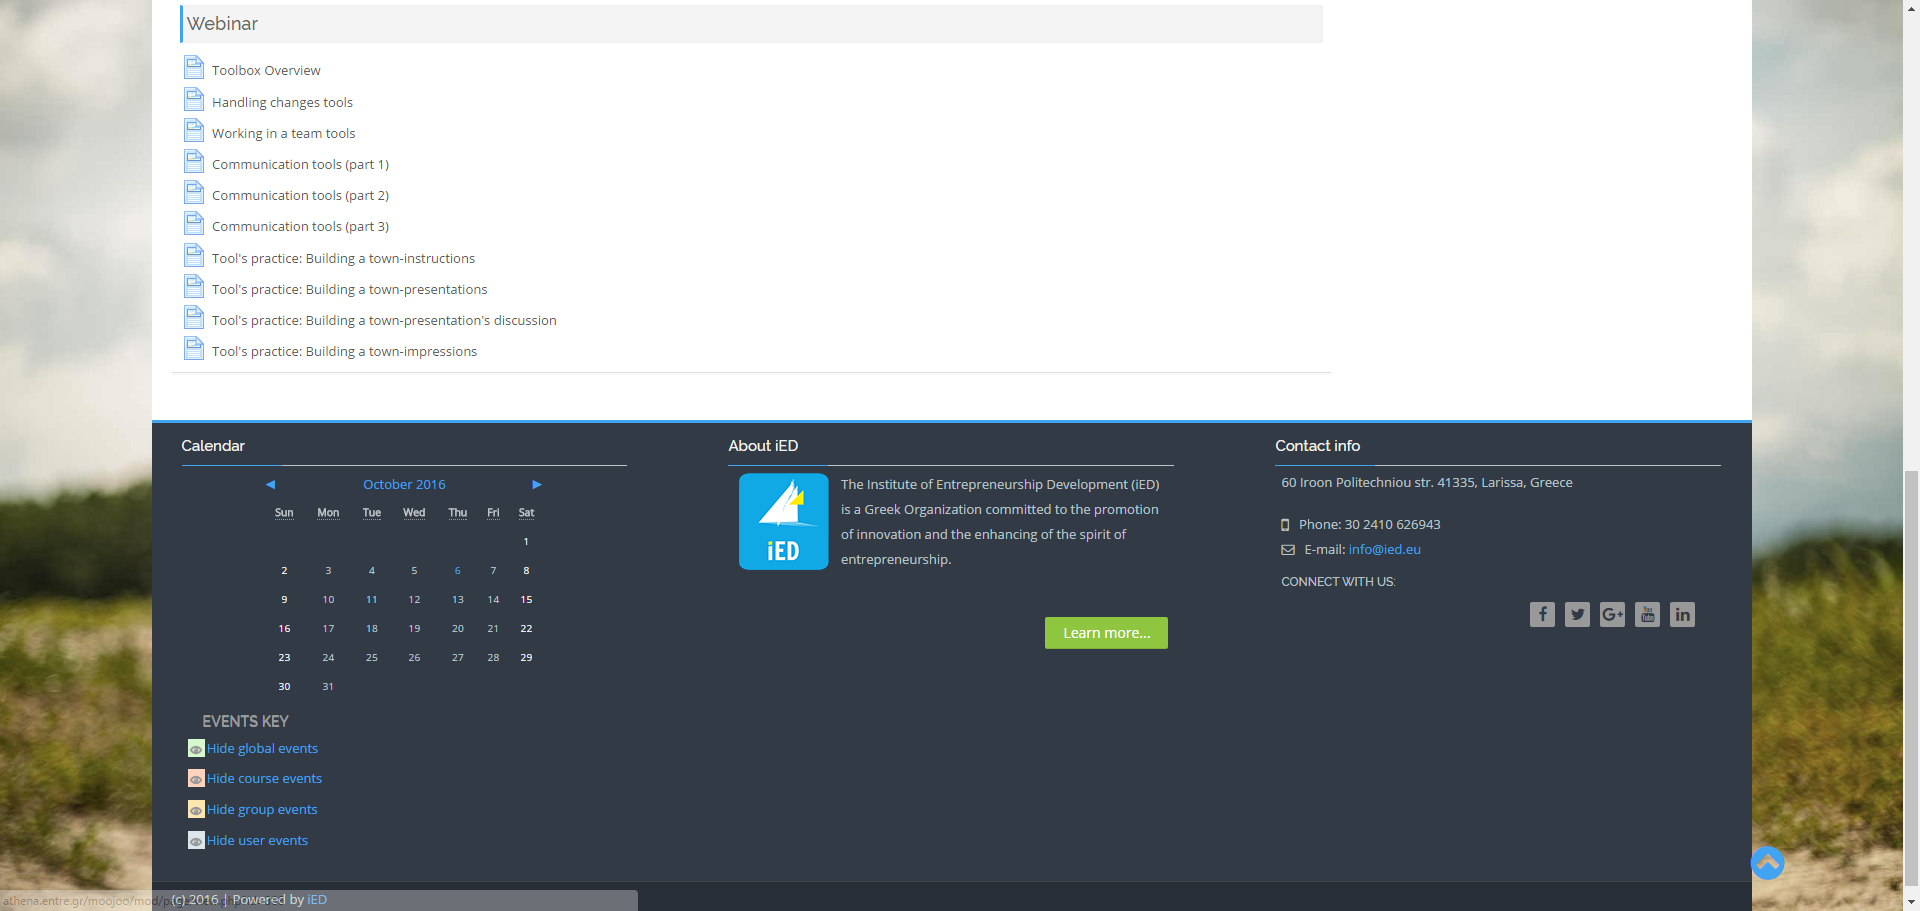Select October 6 in the calendar
This screenshot has width=1920, height=911.
(x=457, y=571)
